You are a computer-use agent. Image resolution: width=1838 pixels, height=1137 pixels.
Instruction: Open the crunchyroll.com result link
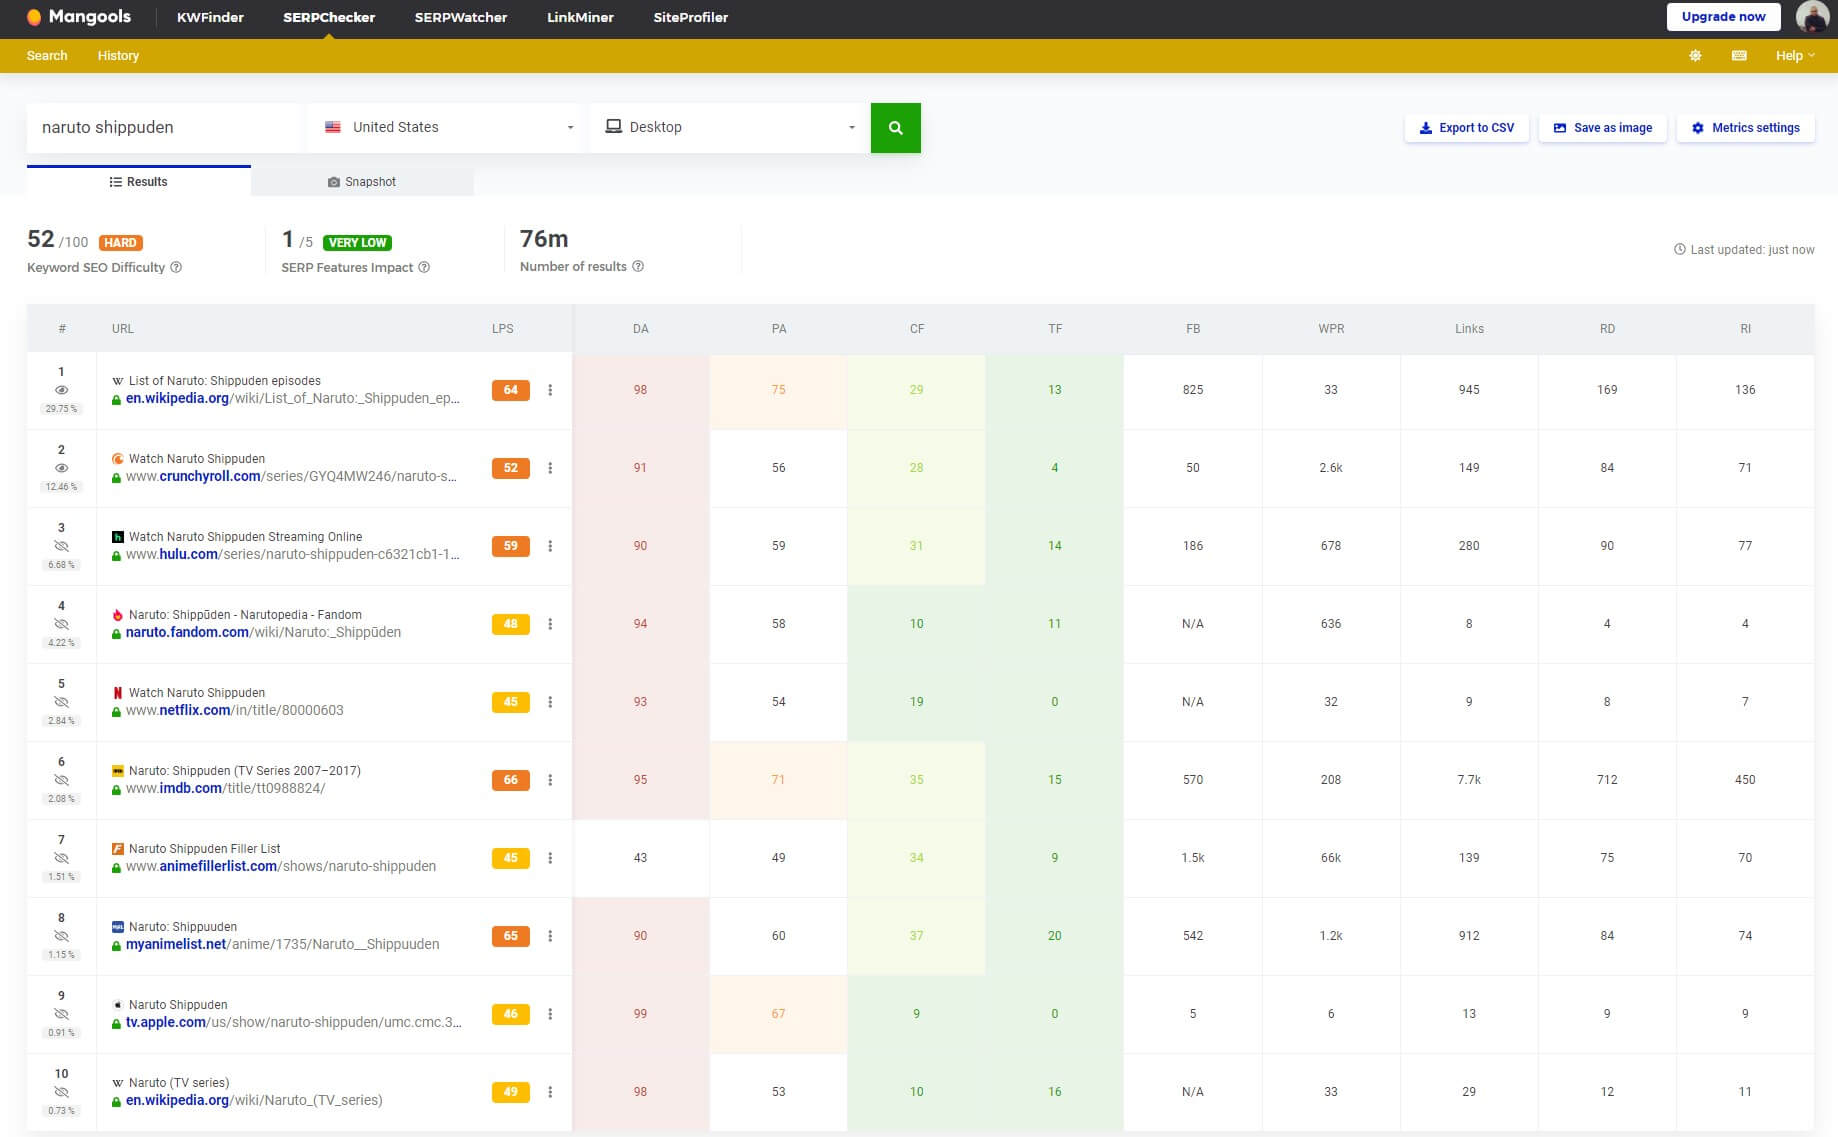pyautogui.click(x=291, y=476)
